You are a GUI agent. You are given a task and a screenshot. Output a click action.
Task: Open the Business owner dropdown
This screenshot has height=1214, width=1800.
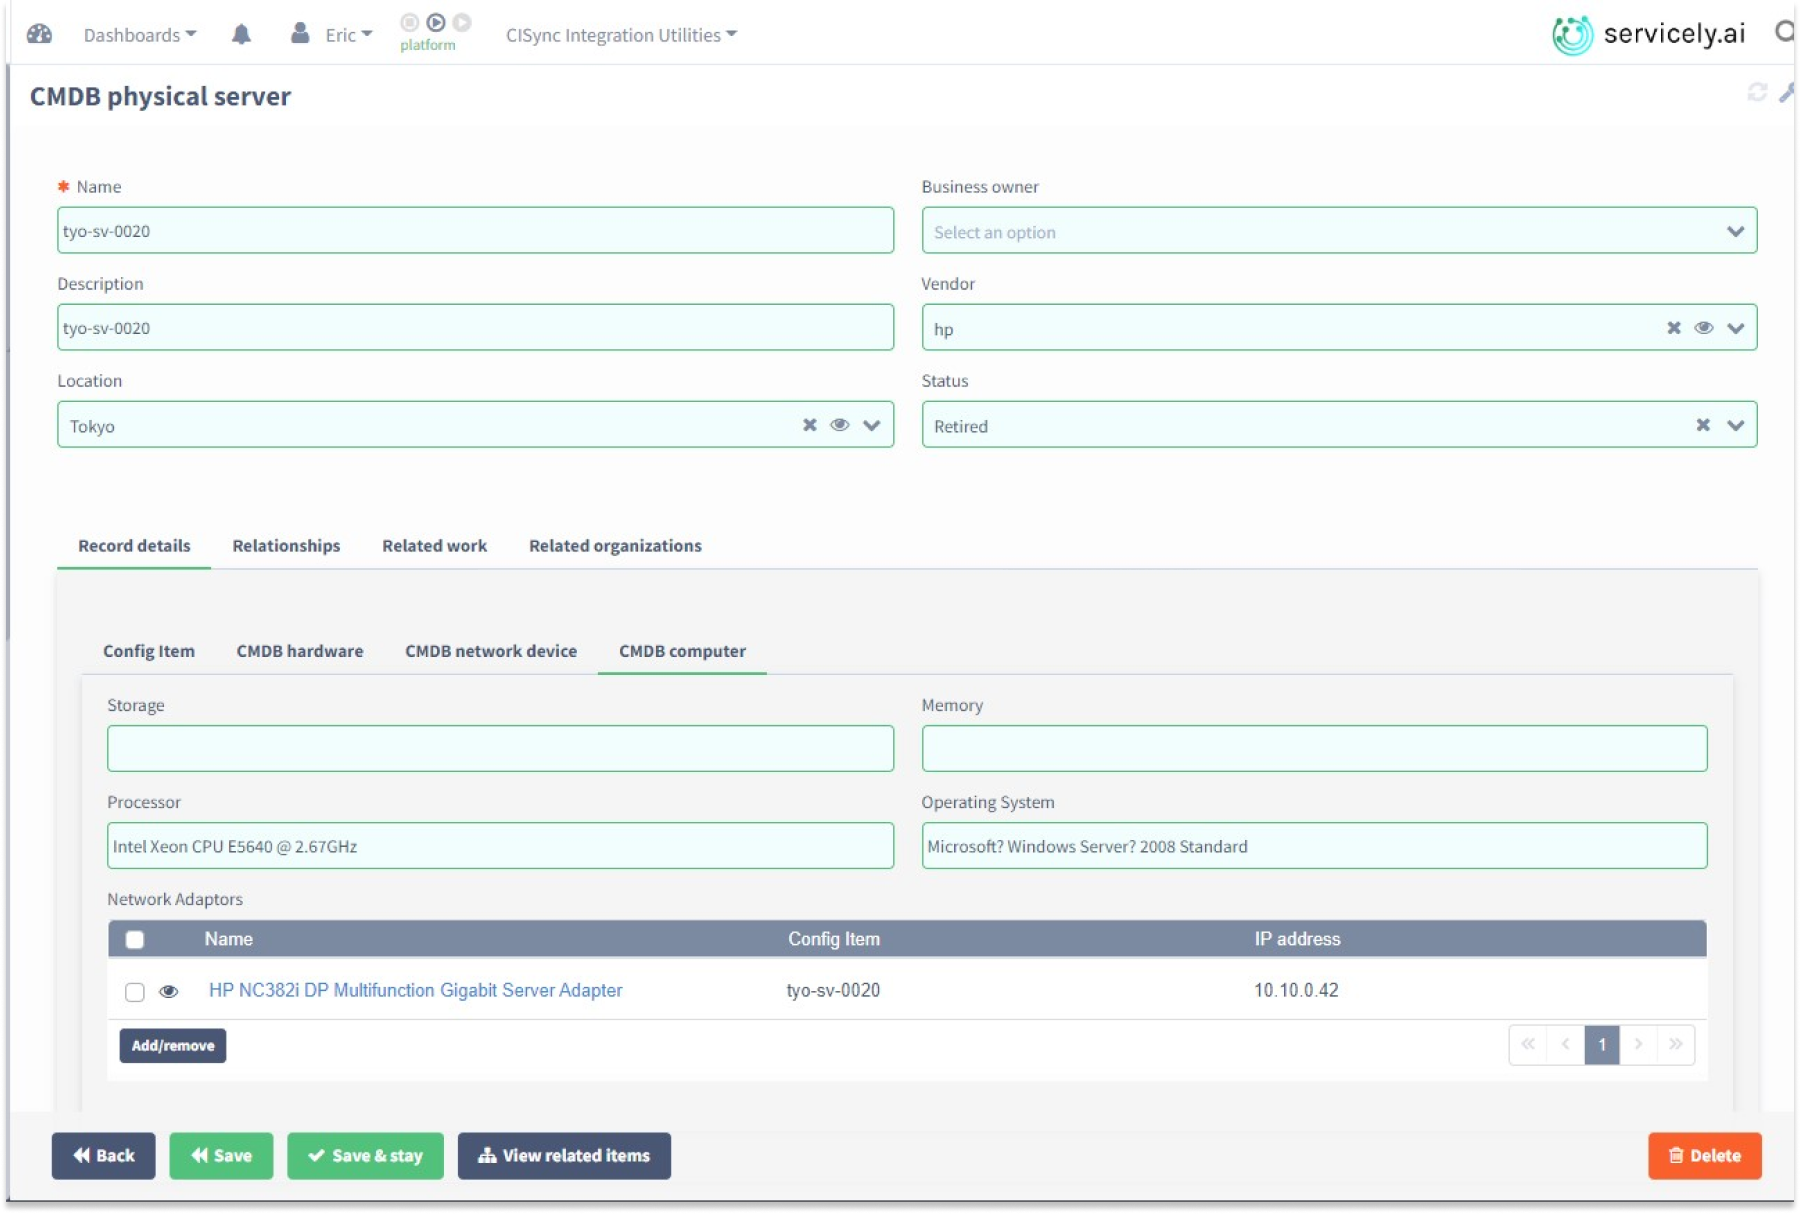pos(1737,230)
